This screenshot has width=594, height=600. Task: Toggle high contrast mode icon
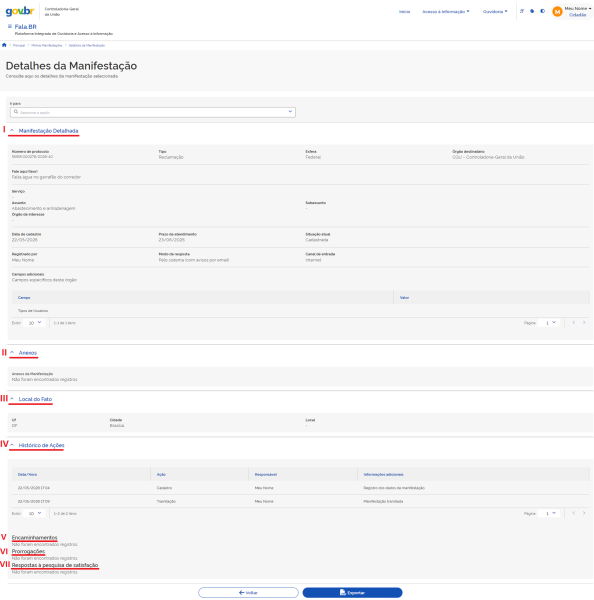(542, 11)
